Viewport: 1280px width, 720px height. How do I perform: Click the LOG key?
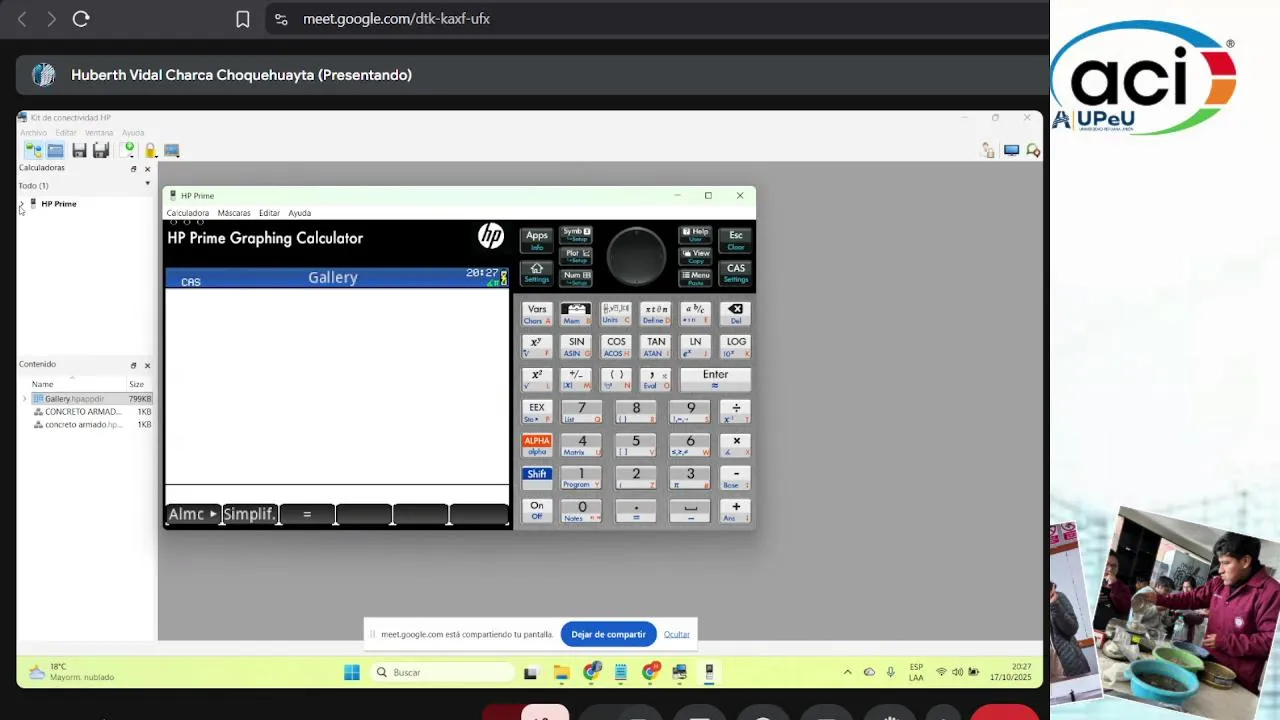[x=736, y=346]
